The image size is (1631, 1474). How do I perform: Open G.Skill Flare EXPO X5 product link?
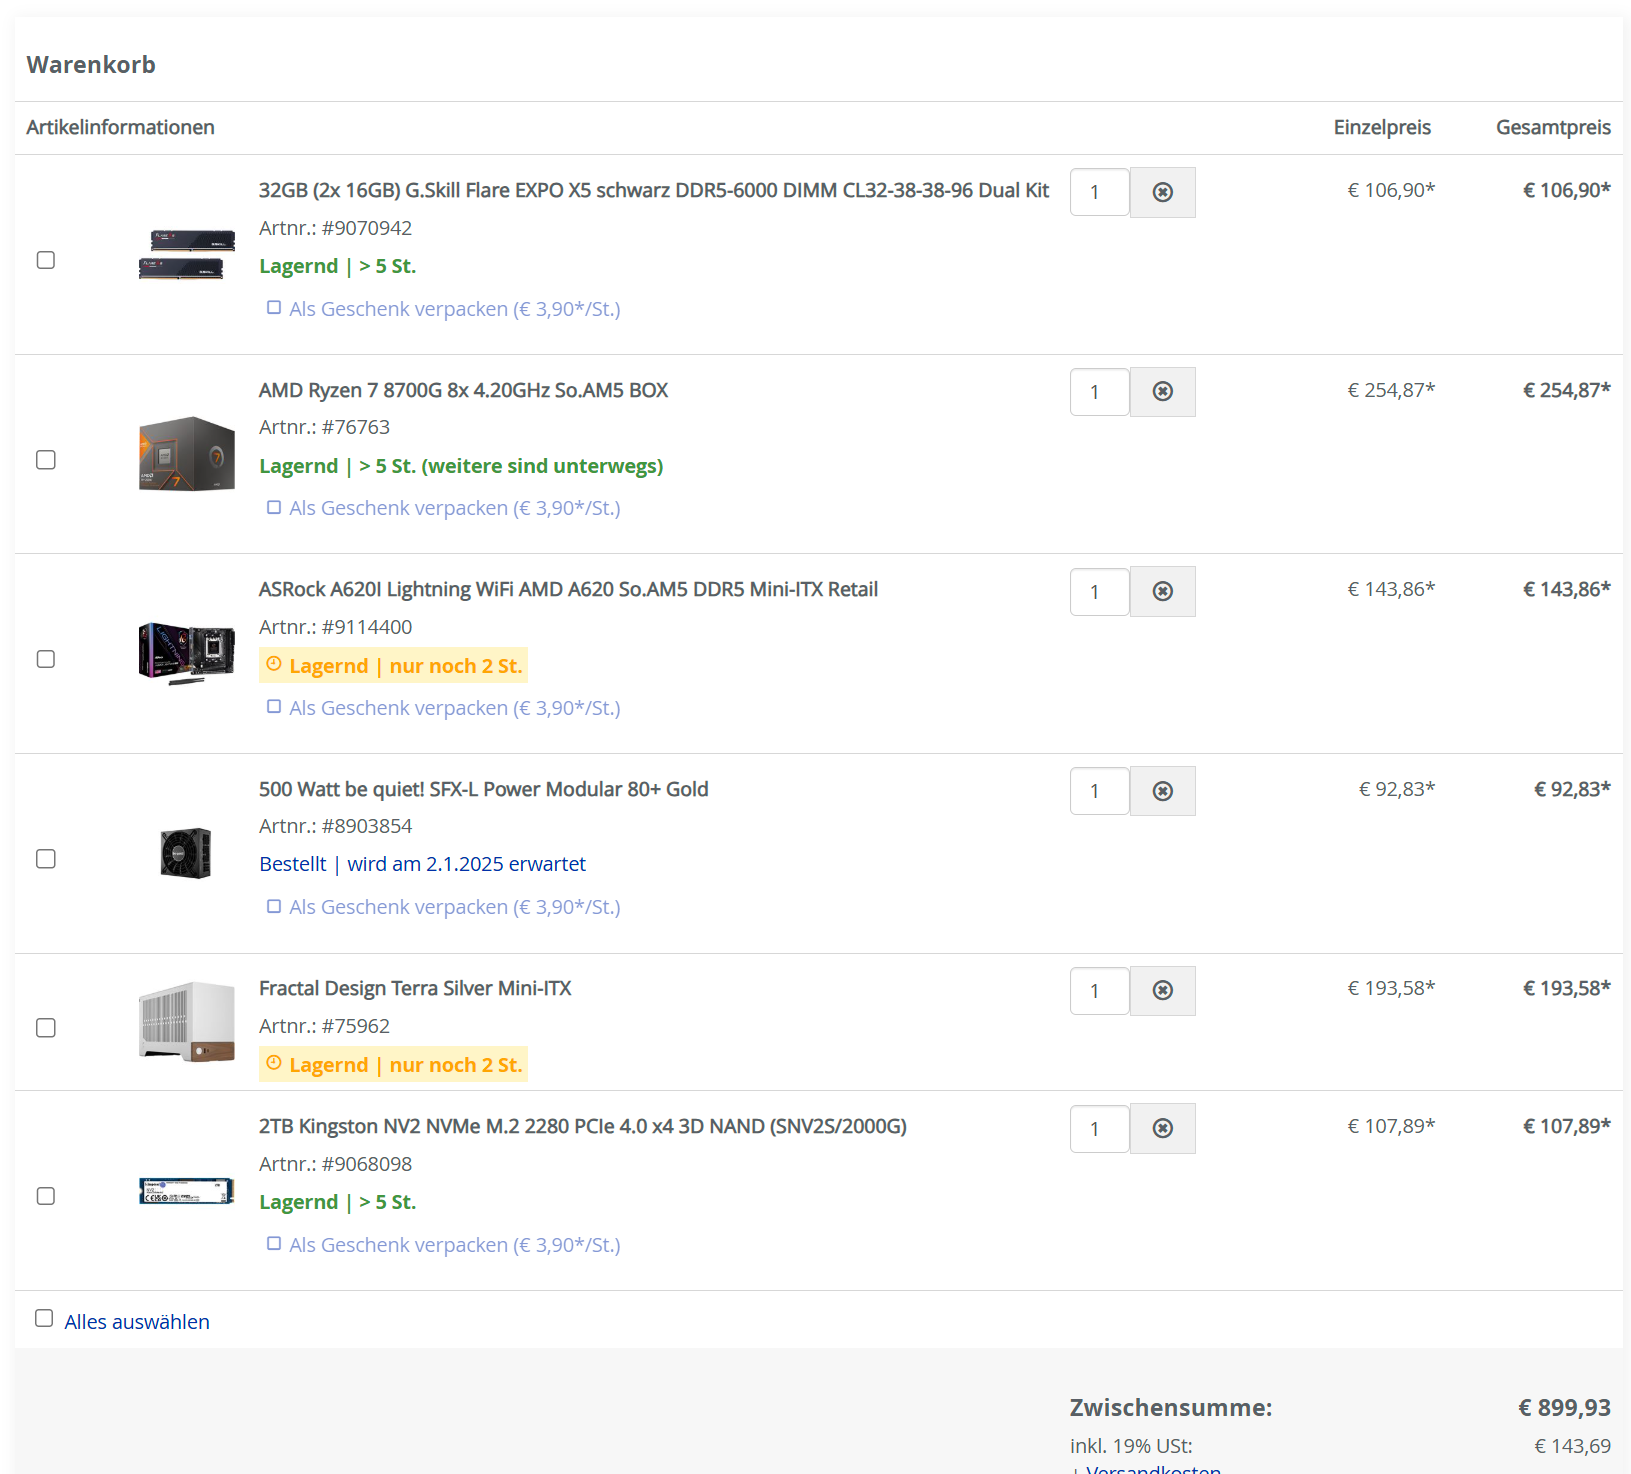click(654, 190)
